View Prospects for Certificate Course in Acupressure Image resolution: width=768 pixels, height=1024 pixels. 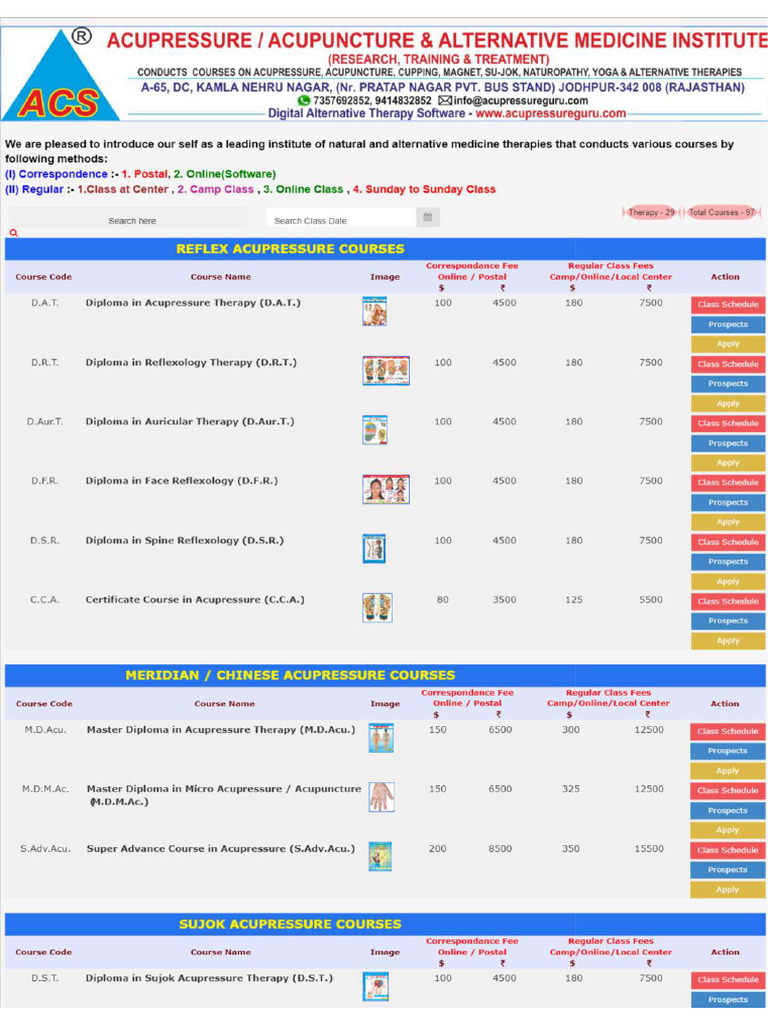click(728, 621)
